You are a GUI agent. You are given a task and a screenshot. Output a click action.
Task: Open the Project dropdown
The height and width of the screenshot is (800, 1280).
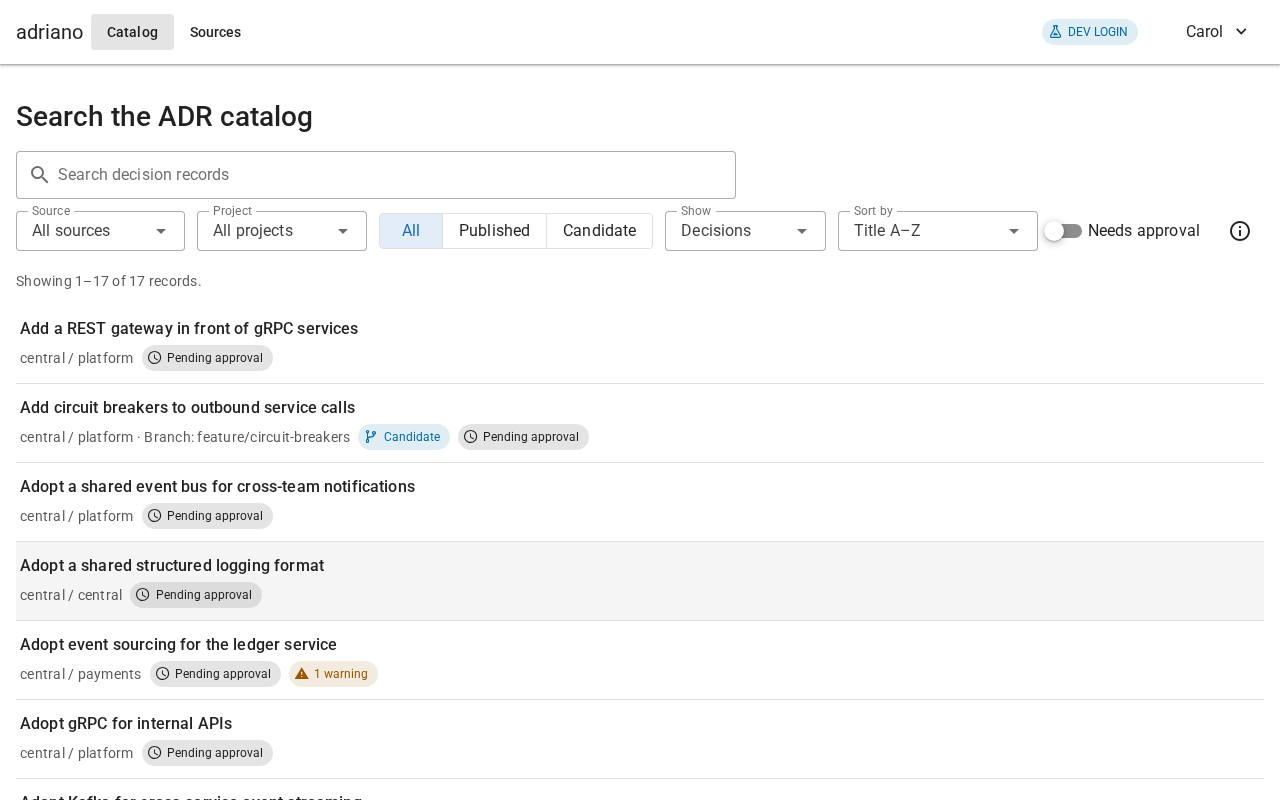click(x=282, y=231)
